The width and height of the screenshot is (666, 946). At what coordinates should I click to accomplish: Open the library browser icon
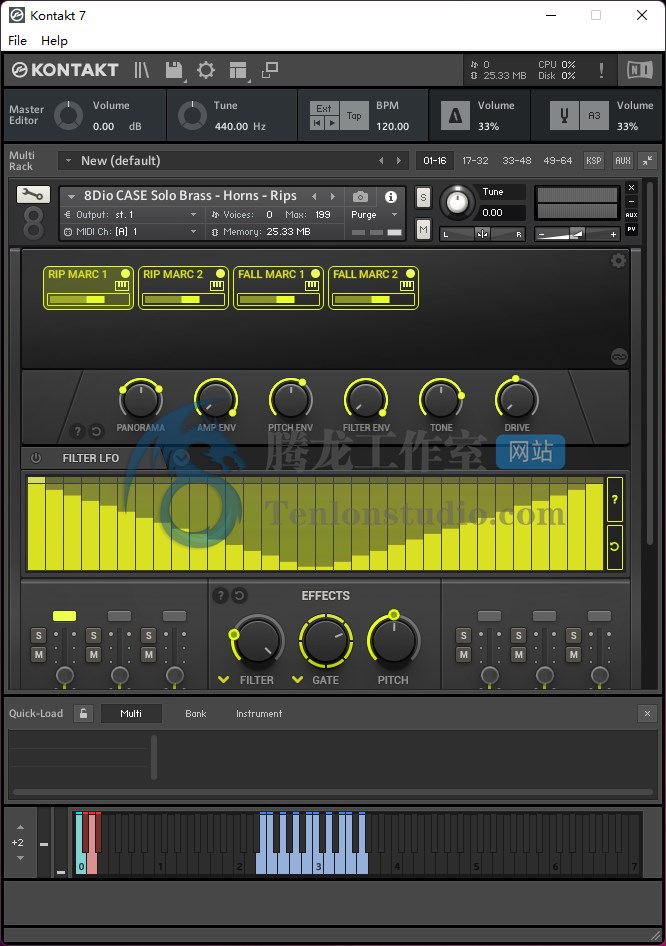click(x=141, y=70)
